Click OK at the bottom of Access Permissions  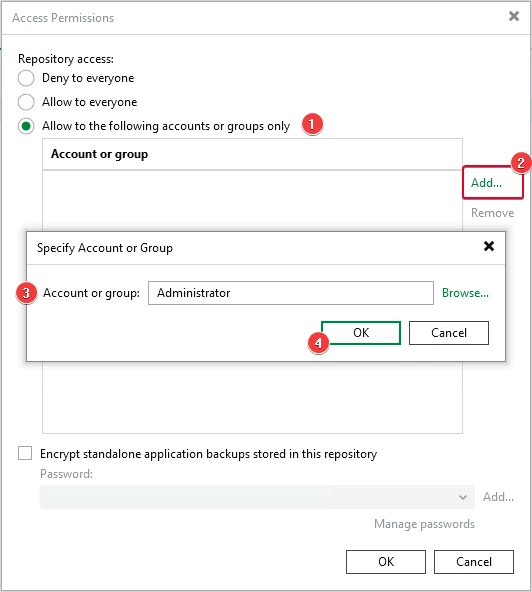click(x=386, y=562)
